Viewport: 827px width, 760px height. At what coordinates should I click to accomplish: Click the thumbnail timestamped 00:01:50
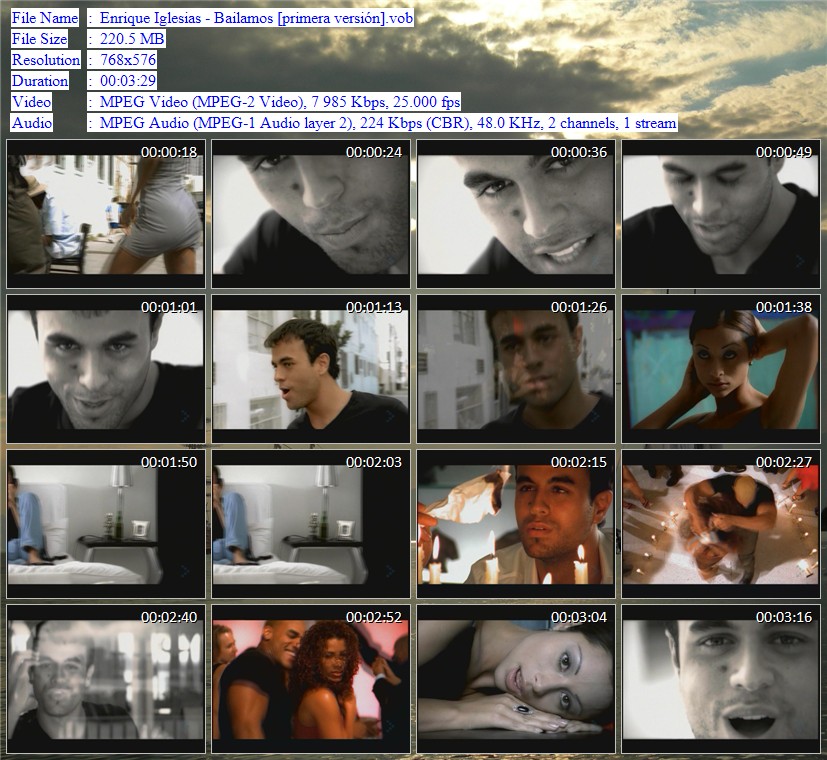tap(105, 524)
